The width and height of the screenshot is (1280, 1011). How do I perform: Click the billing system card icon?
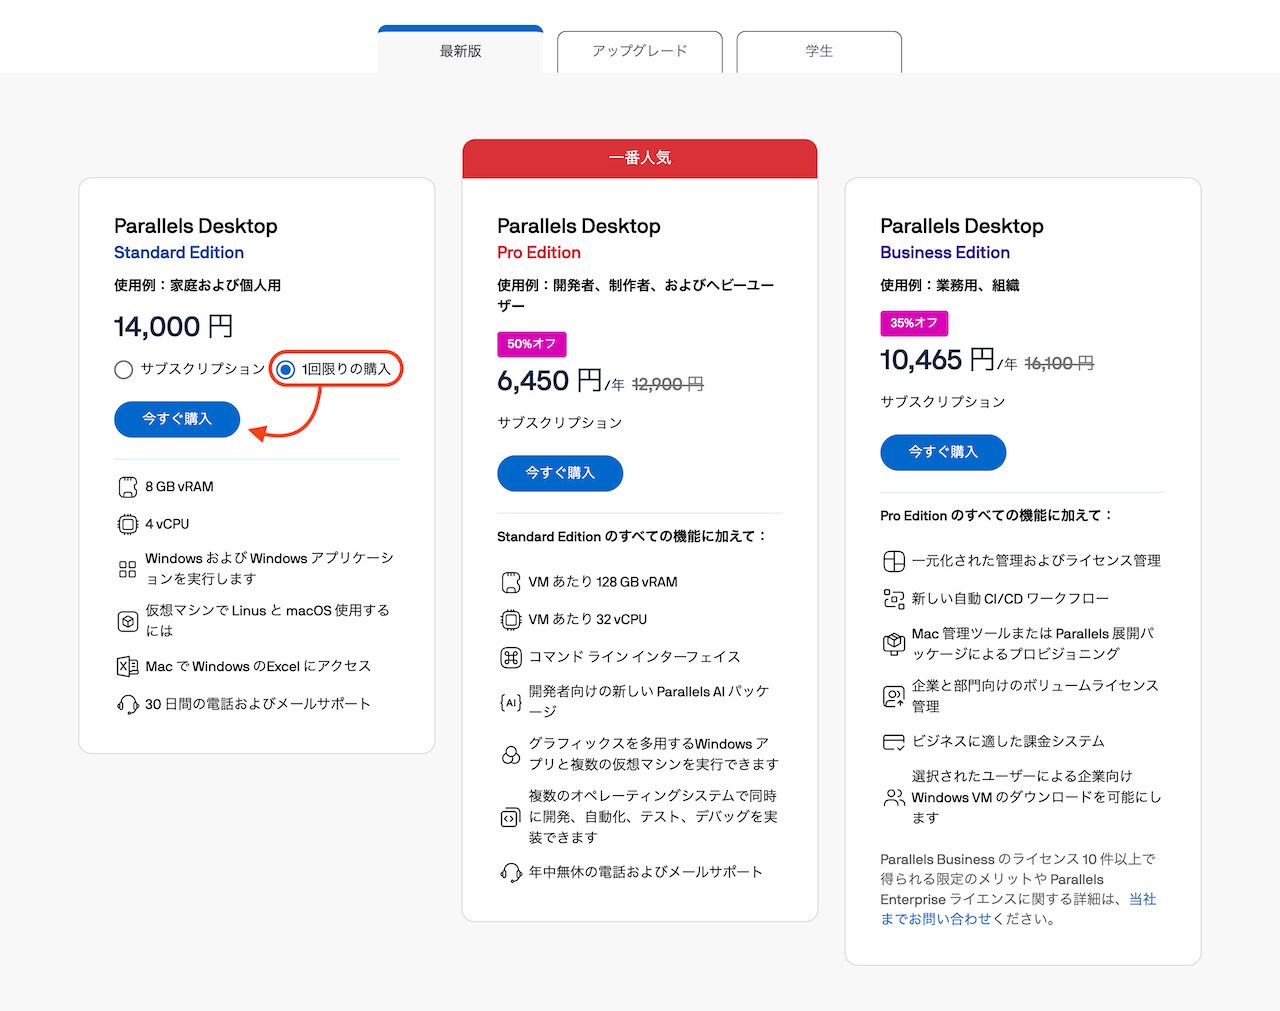pyautogui.click(x=893, y=742)
